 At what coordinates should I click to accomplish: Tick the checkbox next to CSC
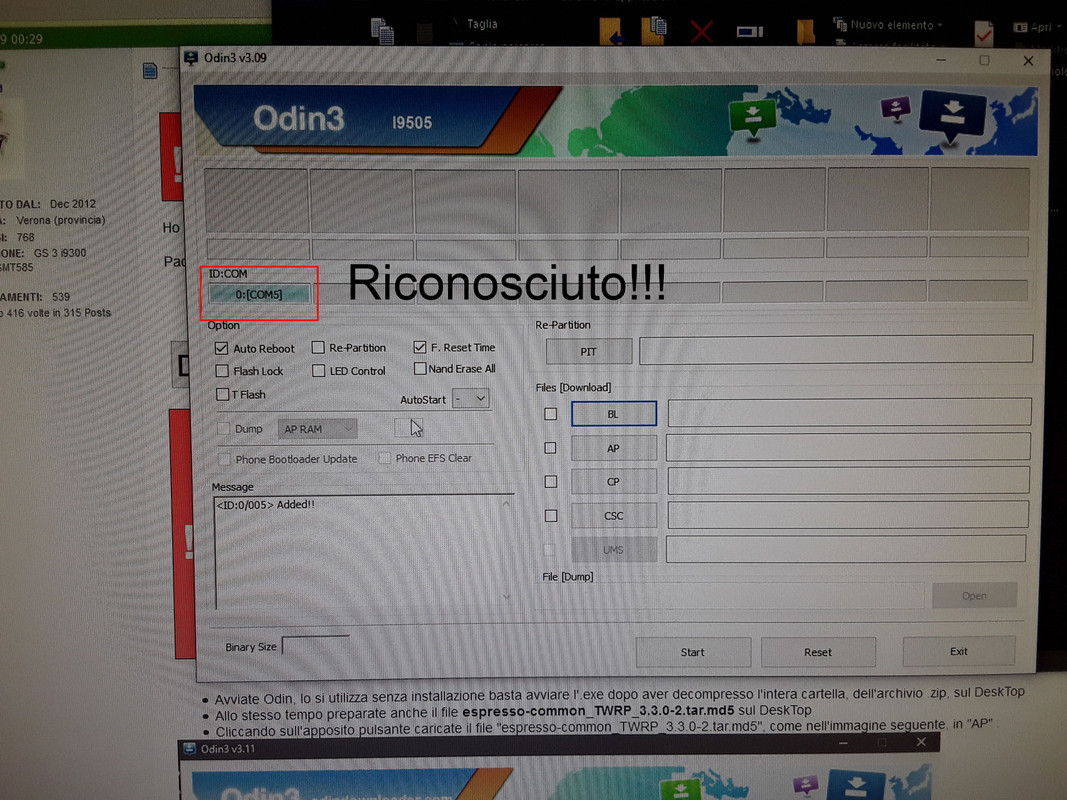coord(551,516)
